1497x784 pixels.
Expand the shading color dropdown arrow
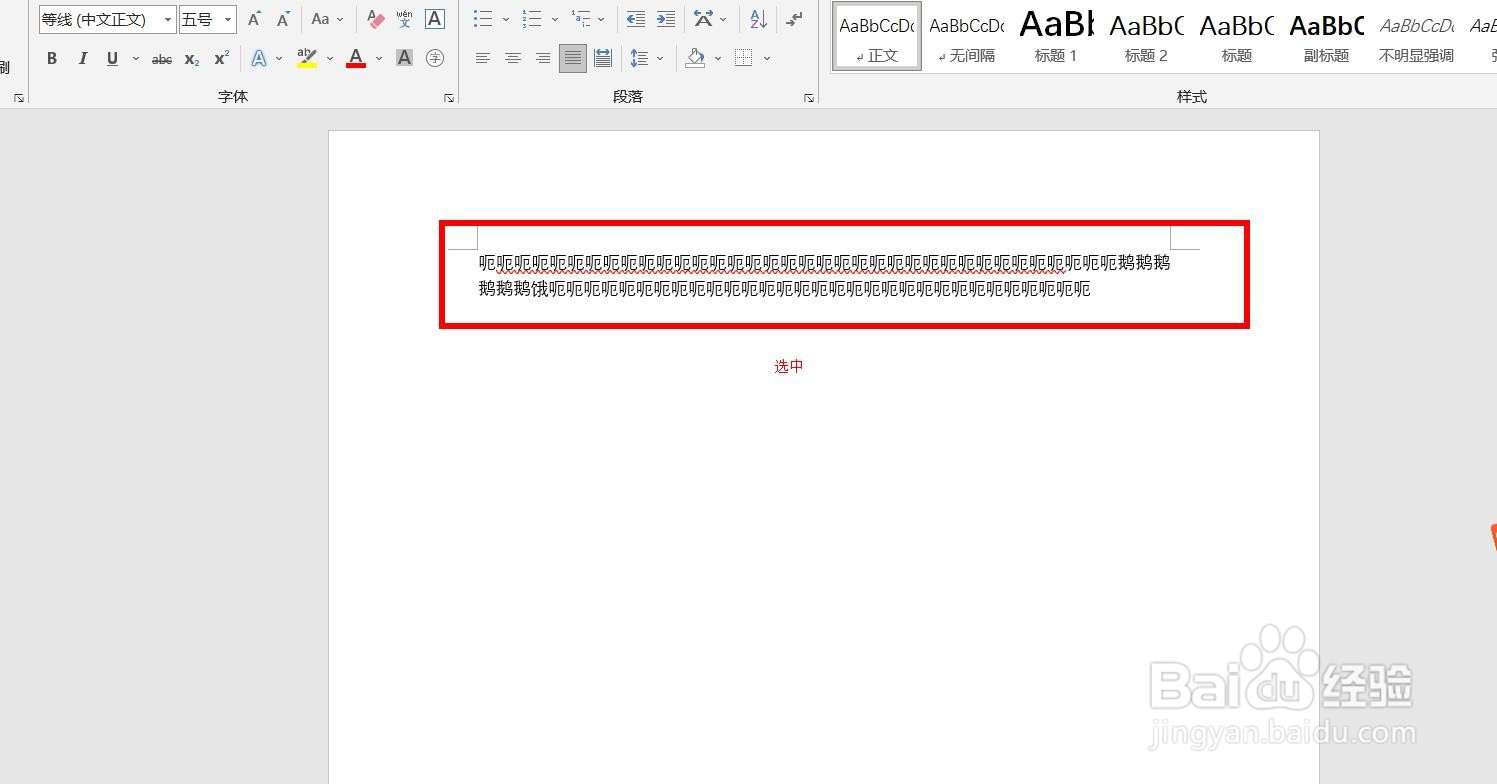tap(718, 59)
